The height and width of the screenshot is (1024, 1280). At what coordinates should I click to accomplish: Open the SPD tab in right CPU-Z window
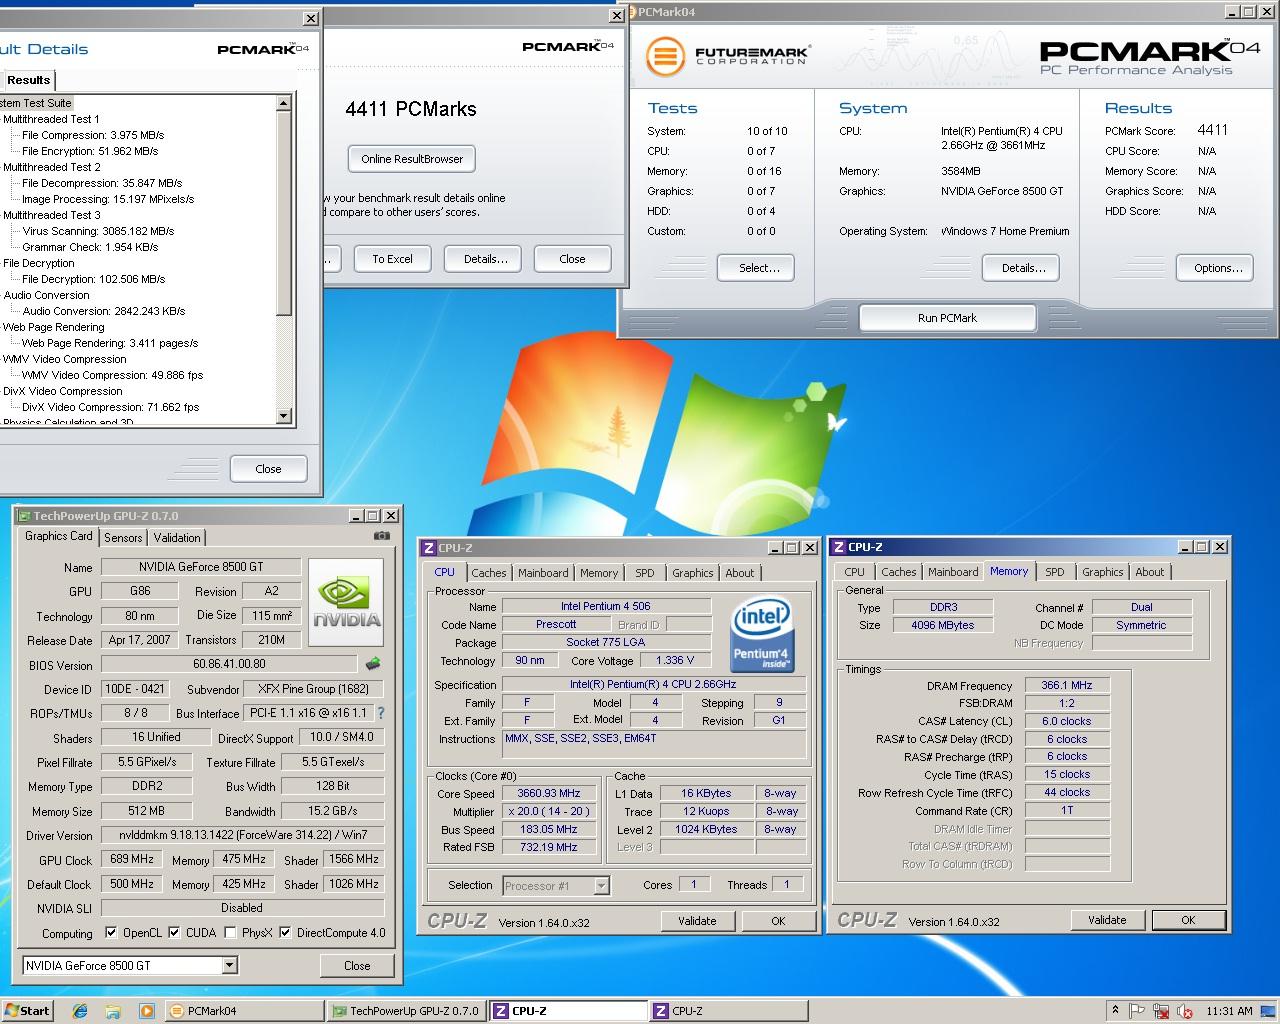point(1054,572)
